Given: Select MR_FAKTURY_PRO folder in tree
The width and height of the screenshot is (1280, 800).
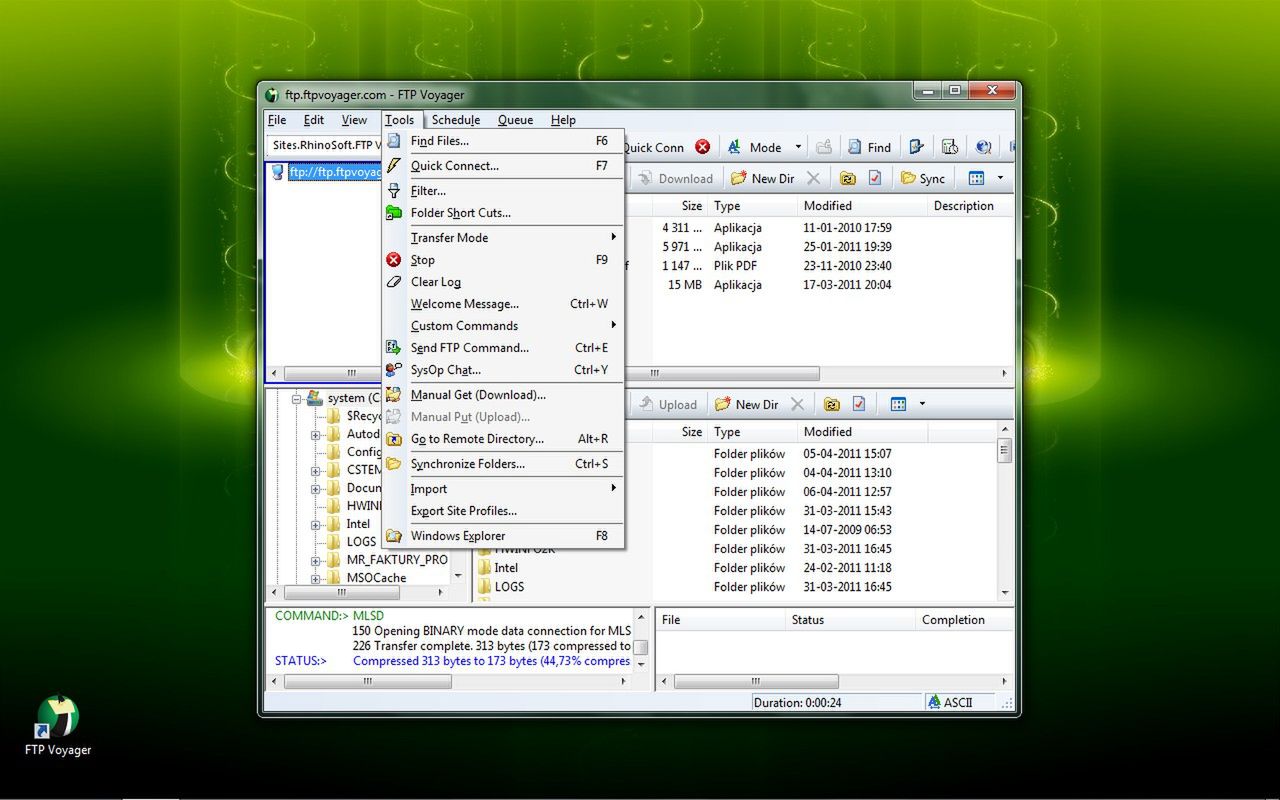Looking at the screenshot, I should pyautogui.click(x=397, y=560).
